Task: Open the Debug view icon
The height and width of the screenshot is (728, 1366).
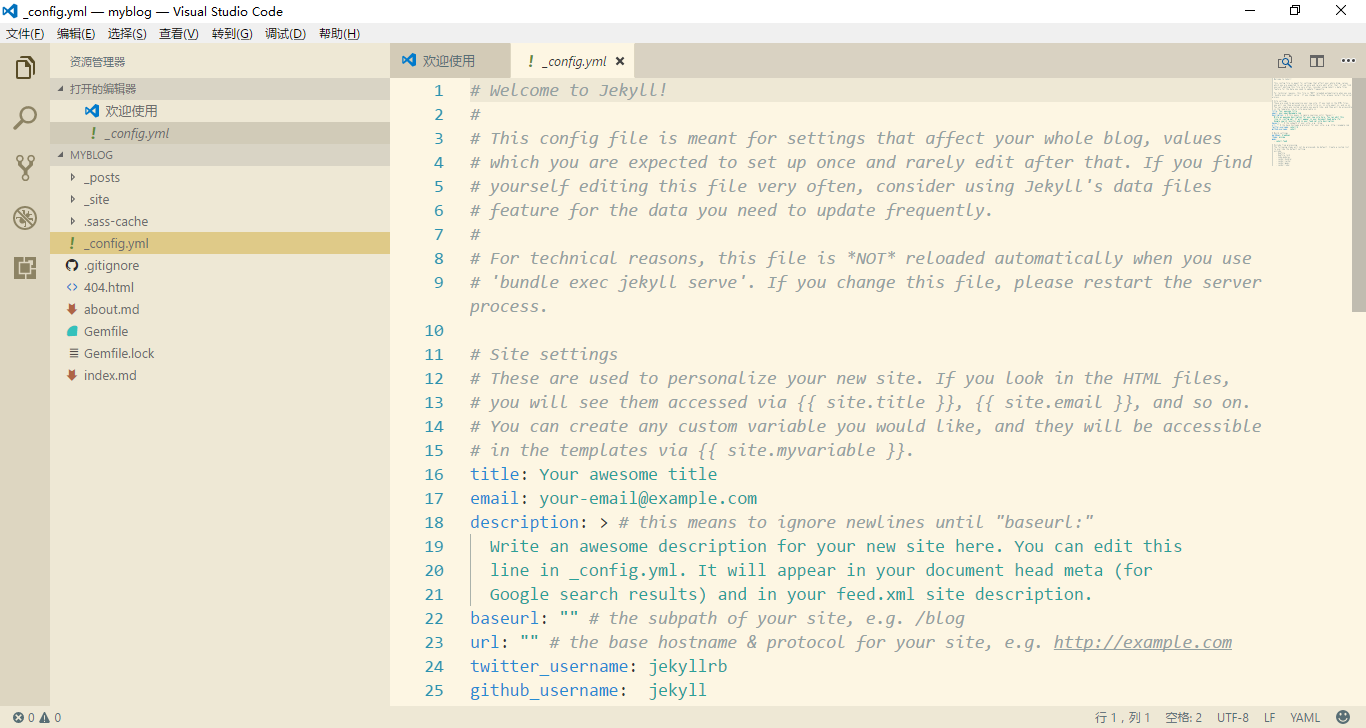Action: (x=25, y=218)
